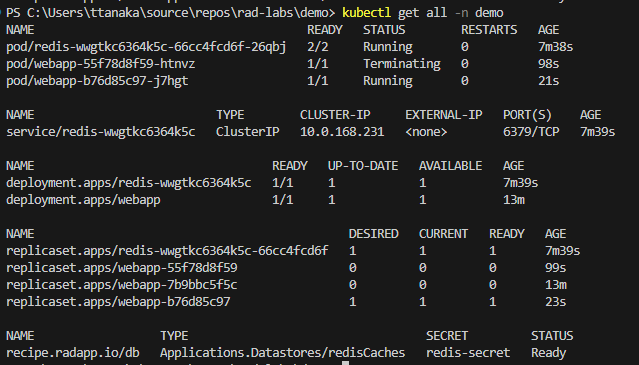Click the blue command decoration dot beside the prompt

[1, 12]
